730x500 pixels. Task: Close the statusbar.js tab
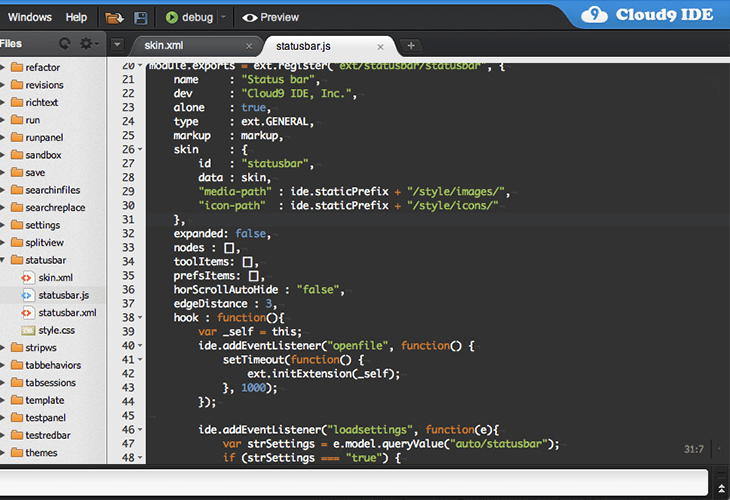(x=380, y=47)
